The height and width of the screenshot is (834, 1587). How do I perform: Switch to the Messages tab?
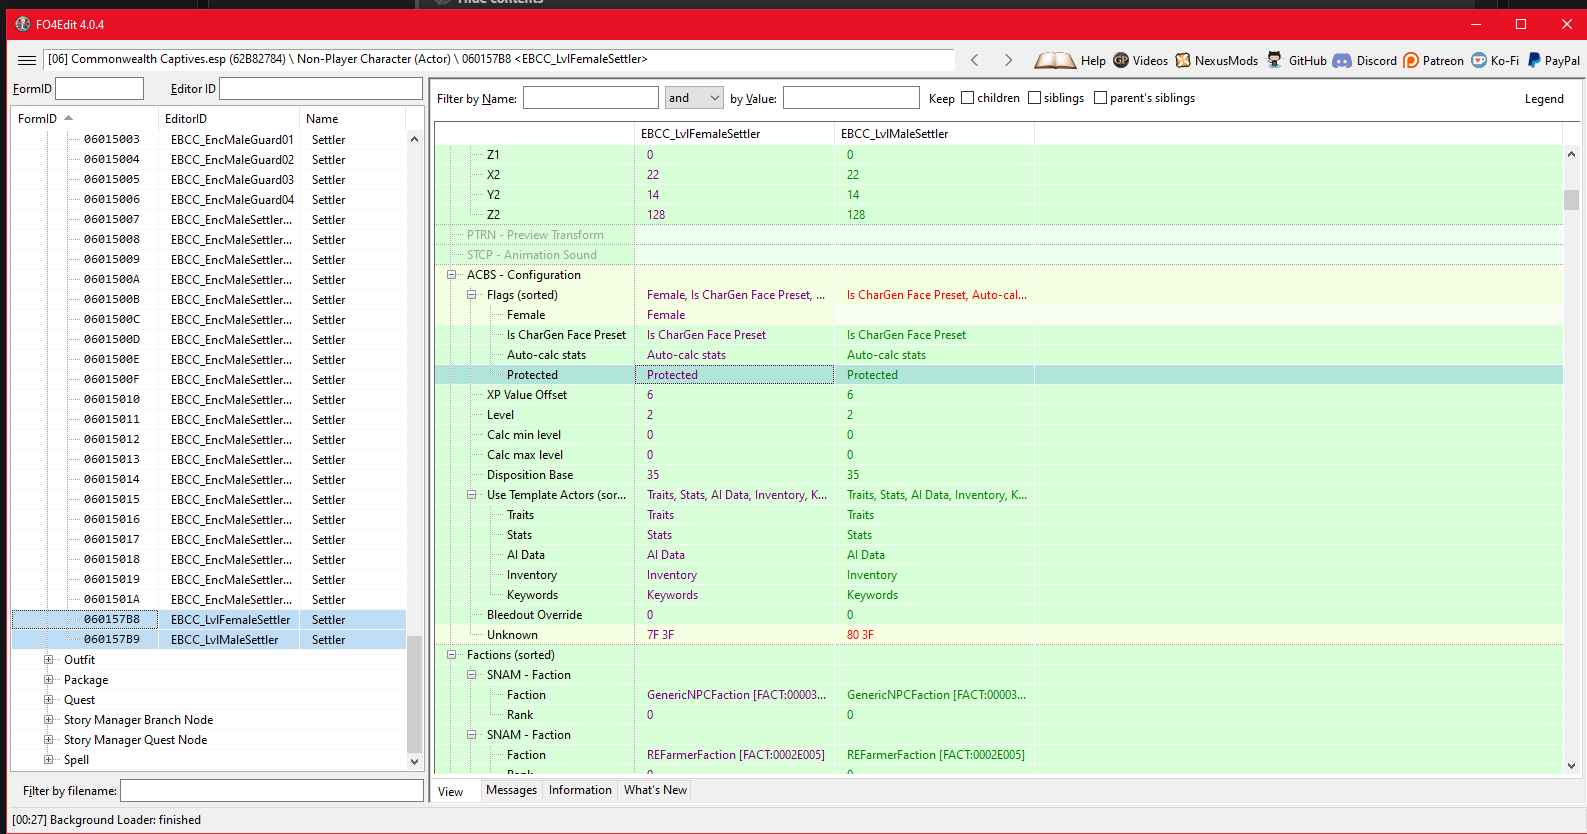coord(511,790)
